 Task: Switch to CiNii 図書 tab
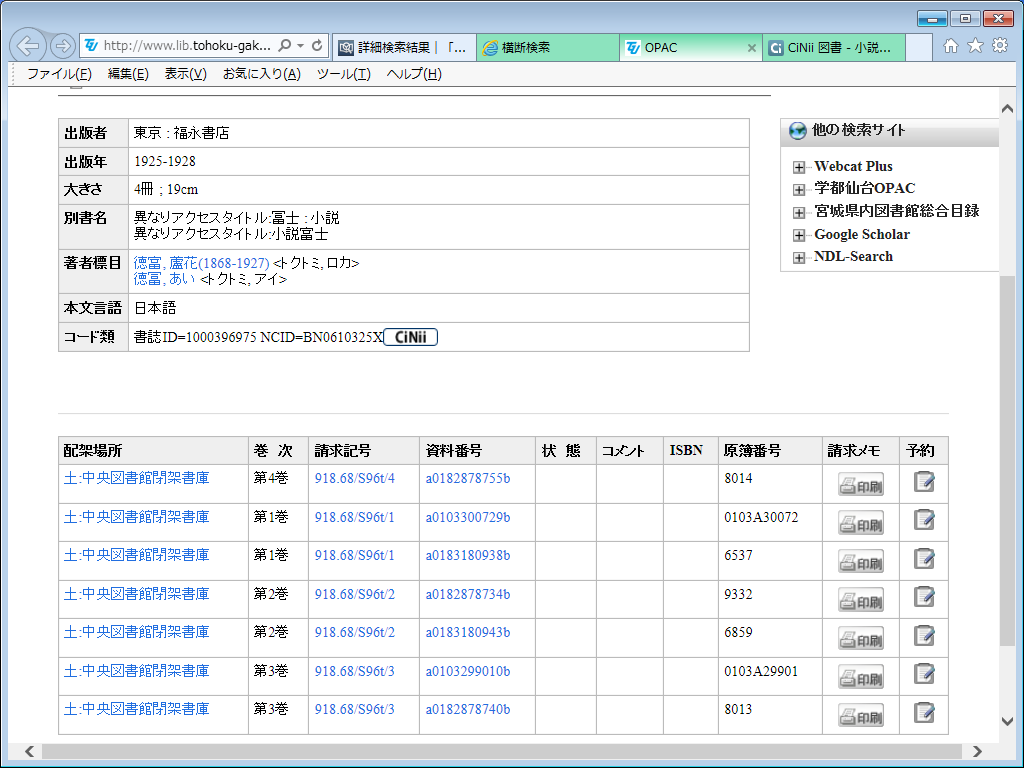pos(834,48)
